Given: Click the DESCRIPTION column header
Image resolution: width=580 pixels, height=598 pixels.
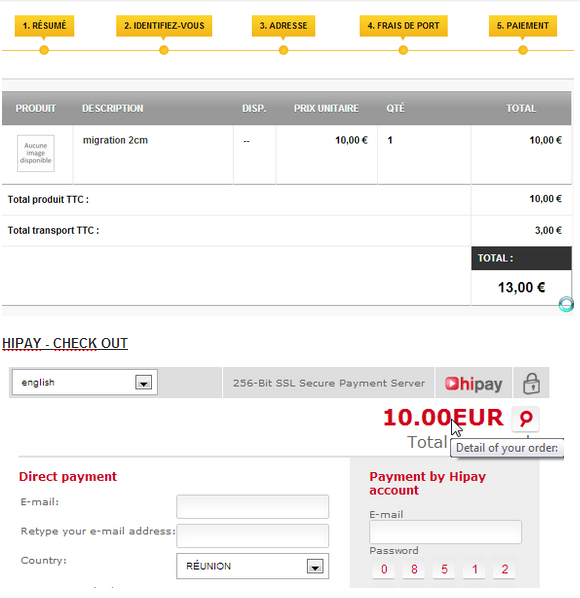Looking at the screenshot, I should 113,108.
